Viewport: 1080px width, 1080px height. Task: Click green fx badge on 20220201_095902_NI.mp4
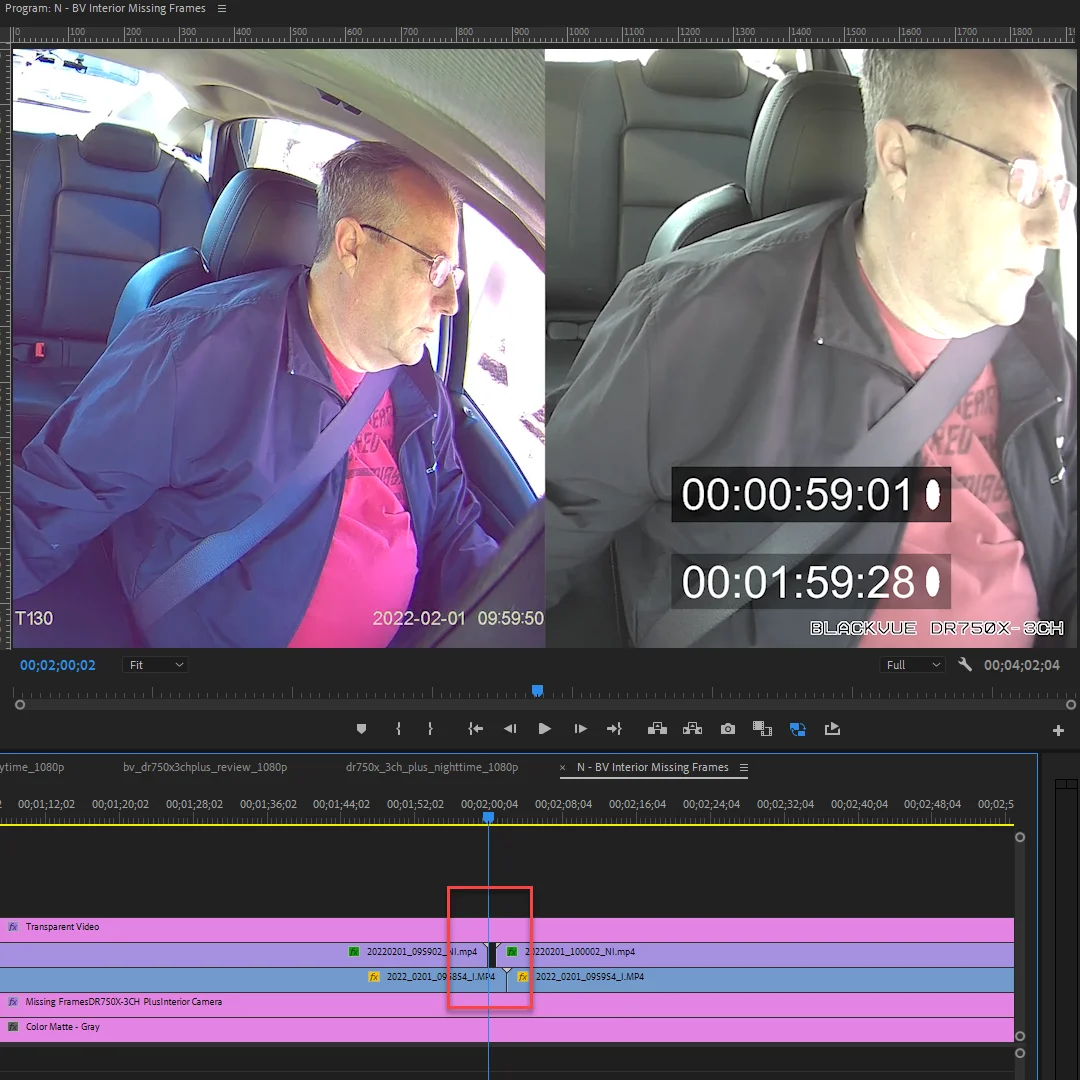click(x=354, y=952)
